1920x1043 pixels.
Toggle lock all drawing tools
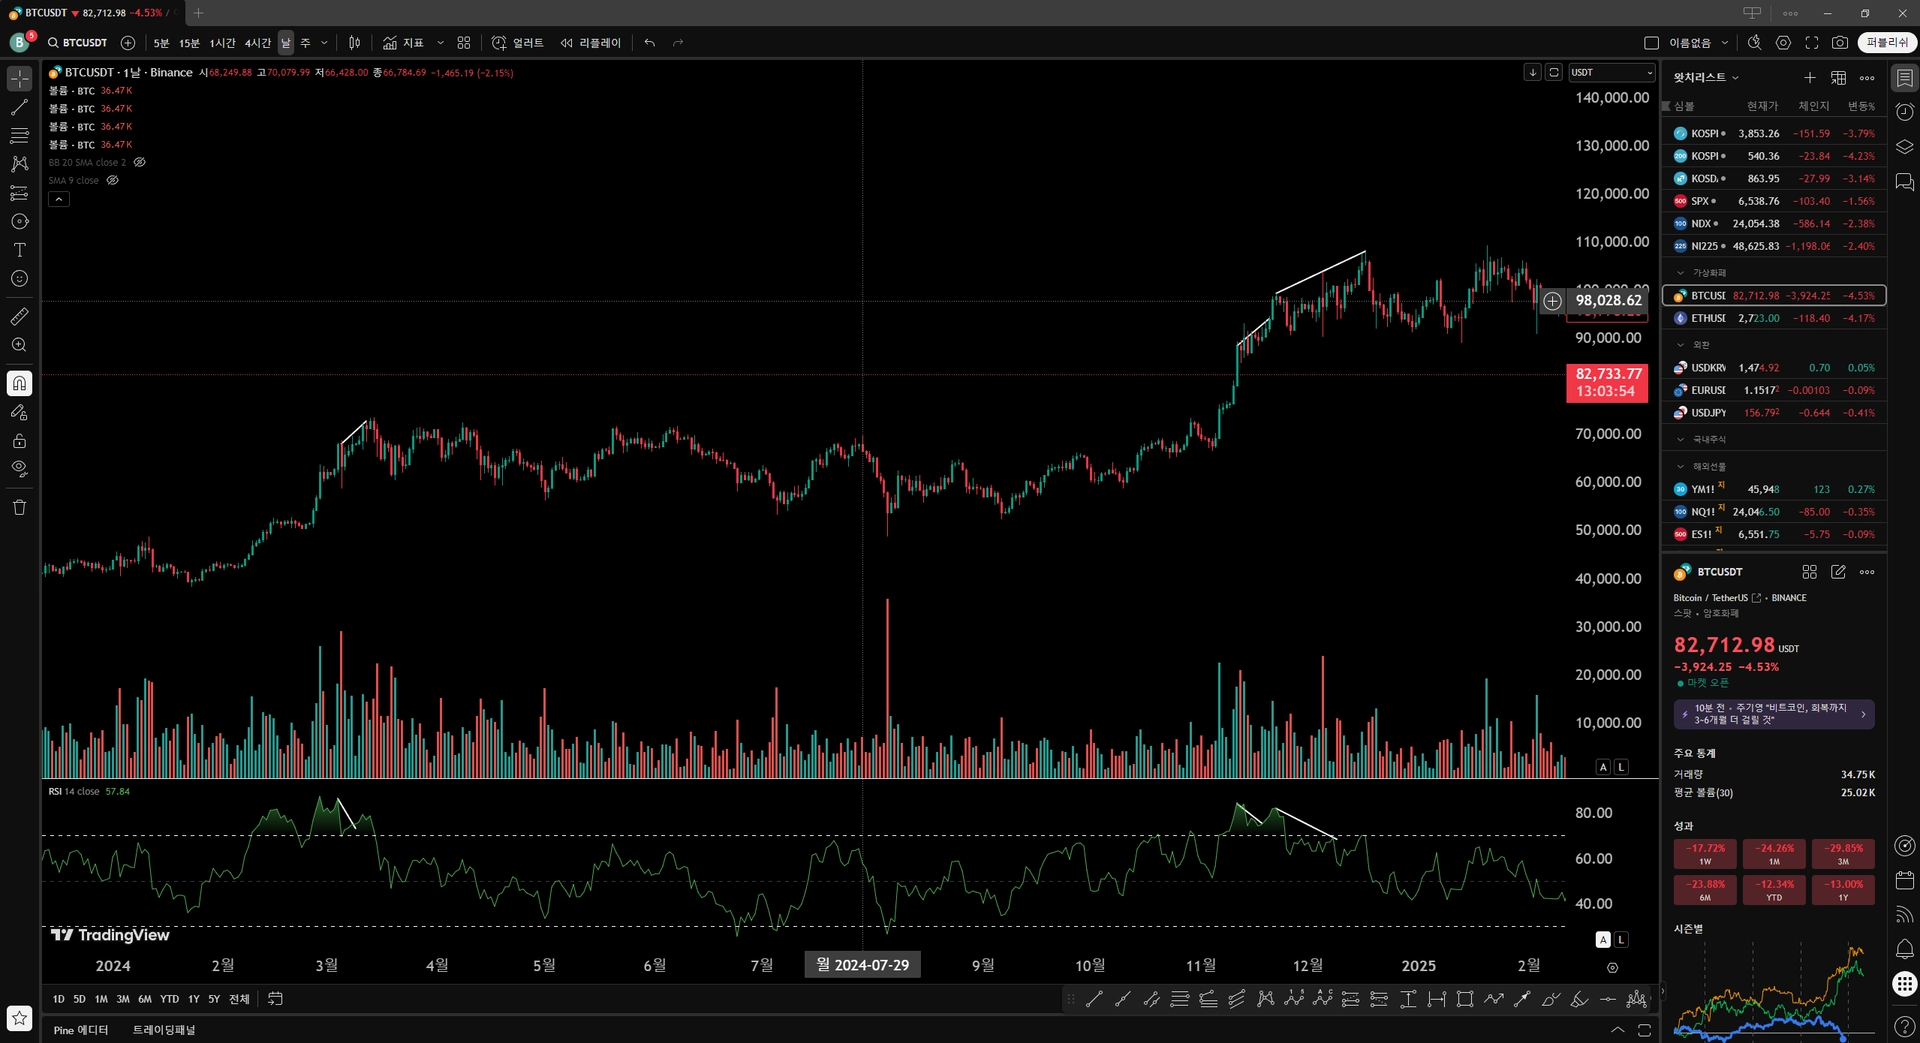19,441
